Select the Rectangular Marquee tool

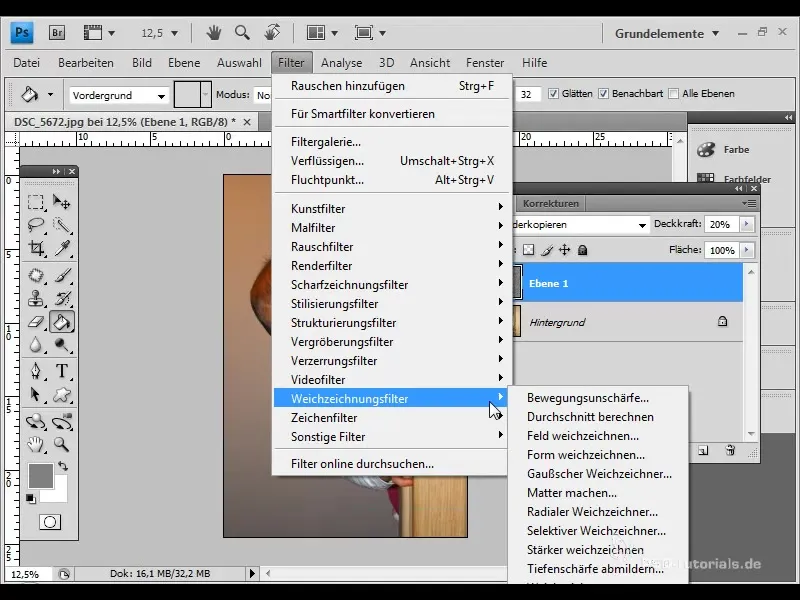pyautogui.click(x=36, y=202)
